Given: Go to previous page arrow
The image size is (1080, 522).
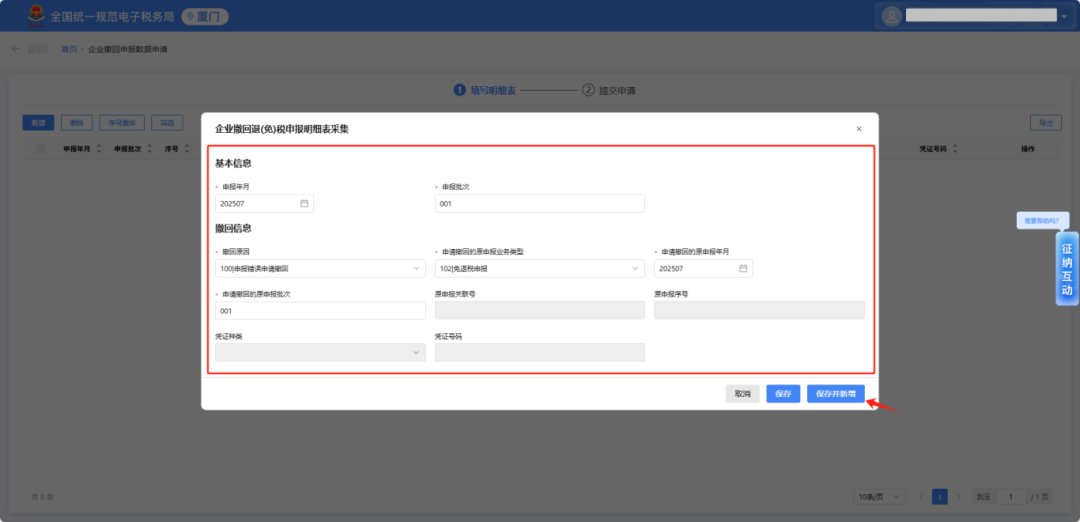Looking at the screenshot, I should point(920,497).
